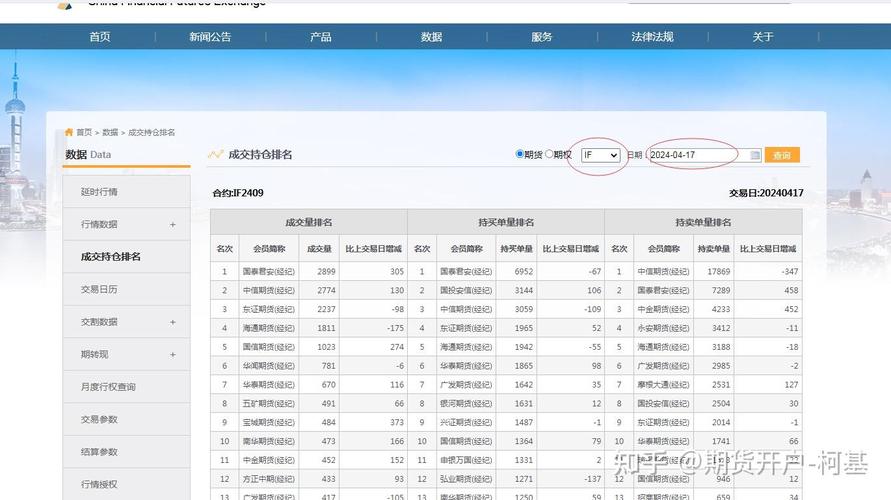Open 交易参数 in the sidebar
The height and width of the screenshot is (500, 891).
pyautogui.click(x=126, y=419)
